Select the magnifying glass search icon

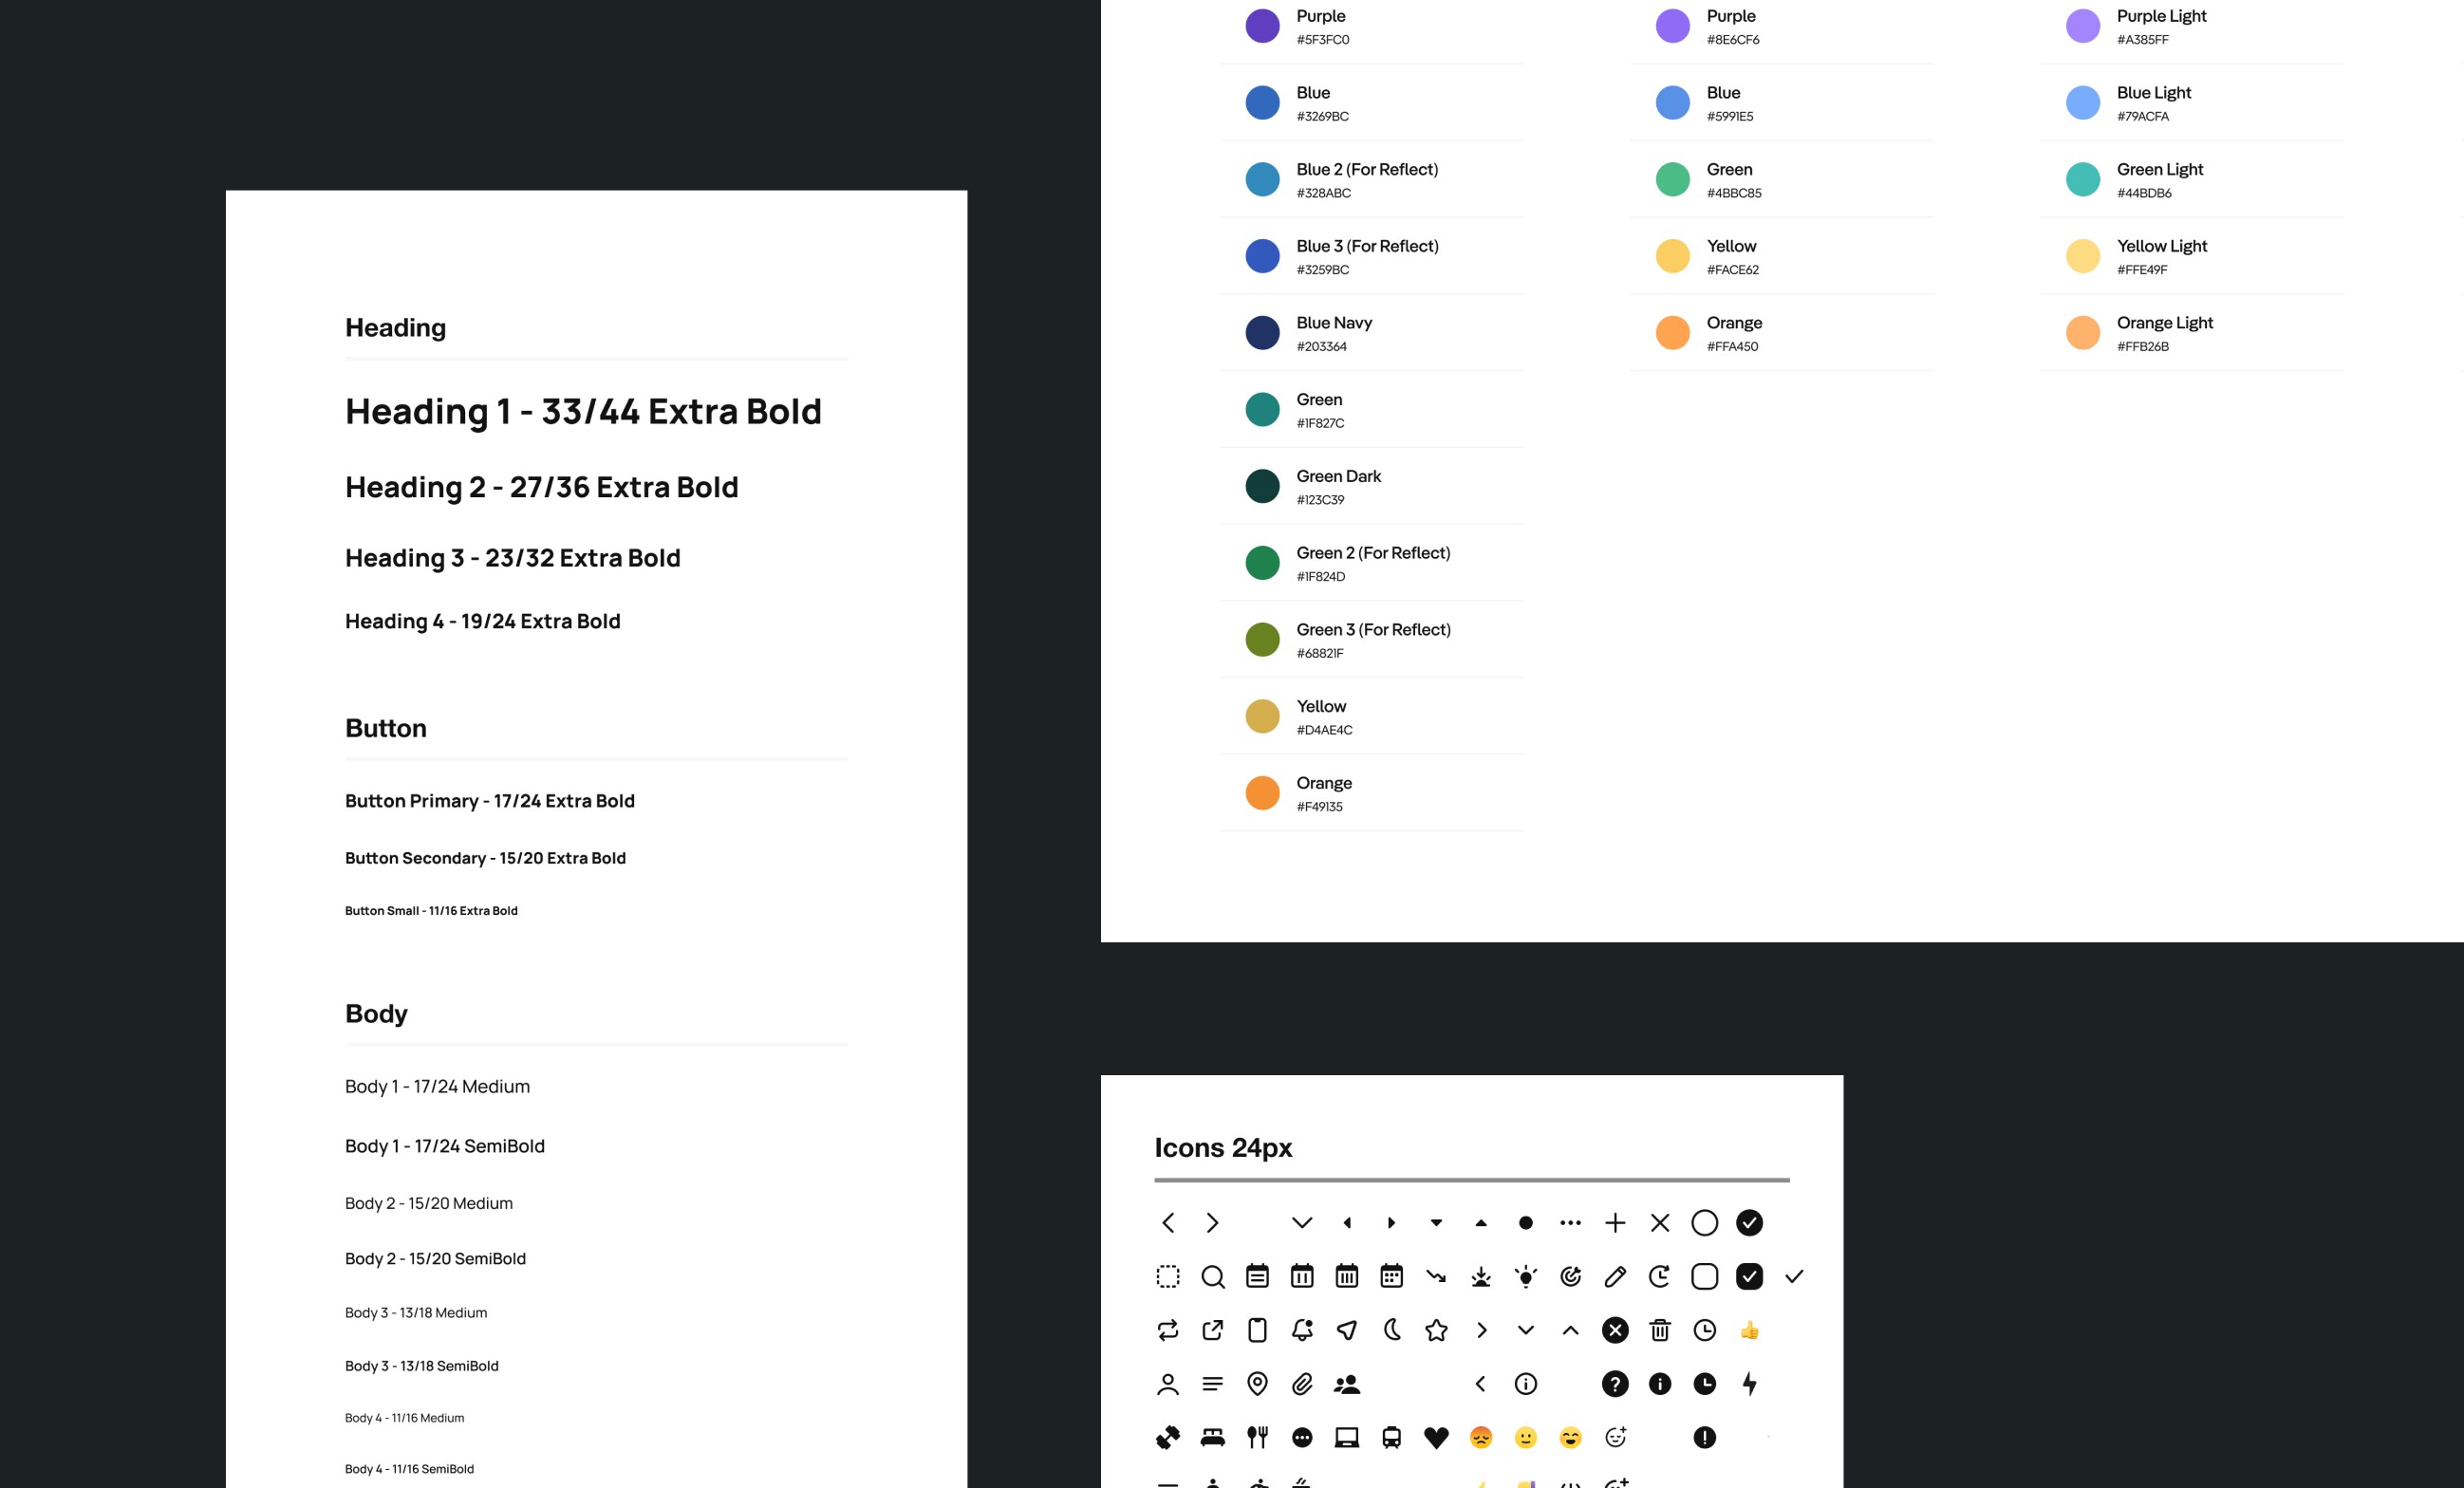click(1212, 1277)
